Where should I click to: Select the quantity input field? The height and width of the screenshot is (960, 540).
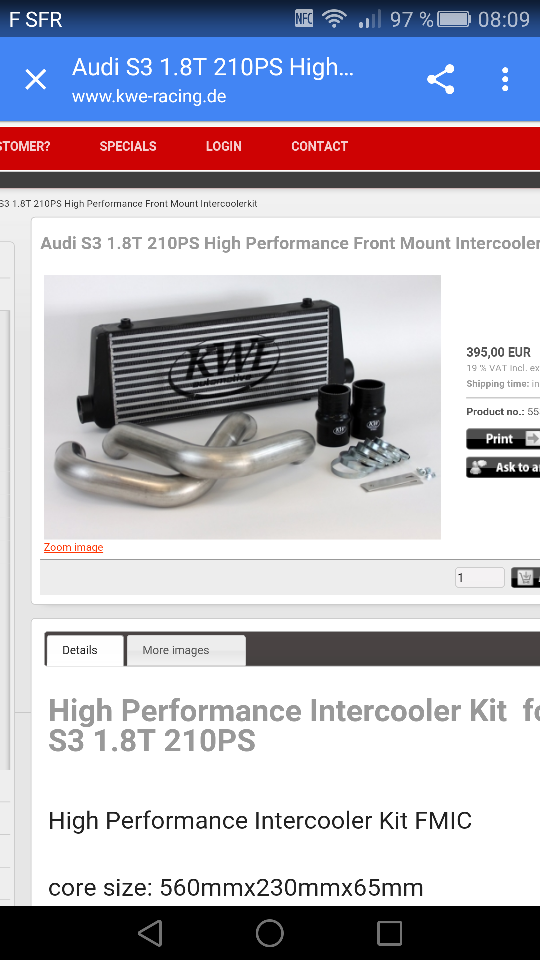point(479,577)
